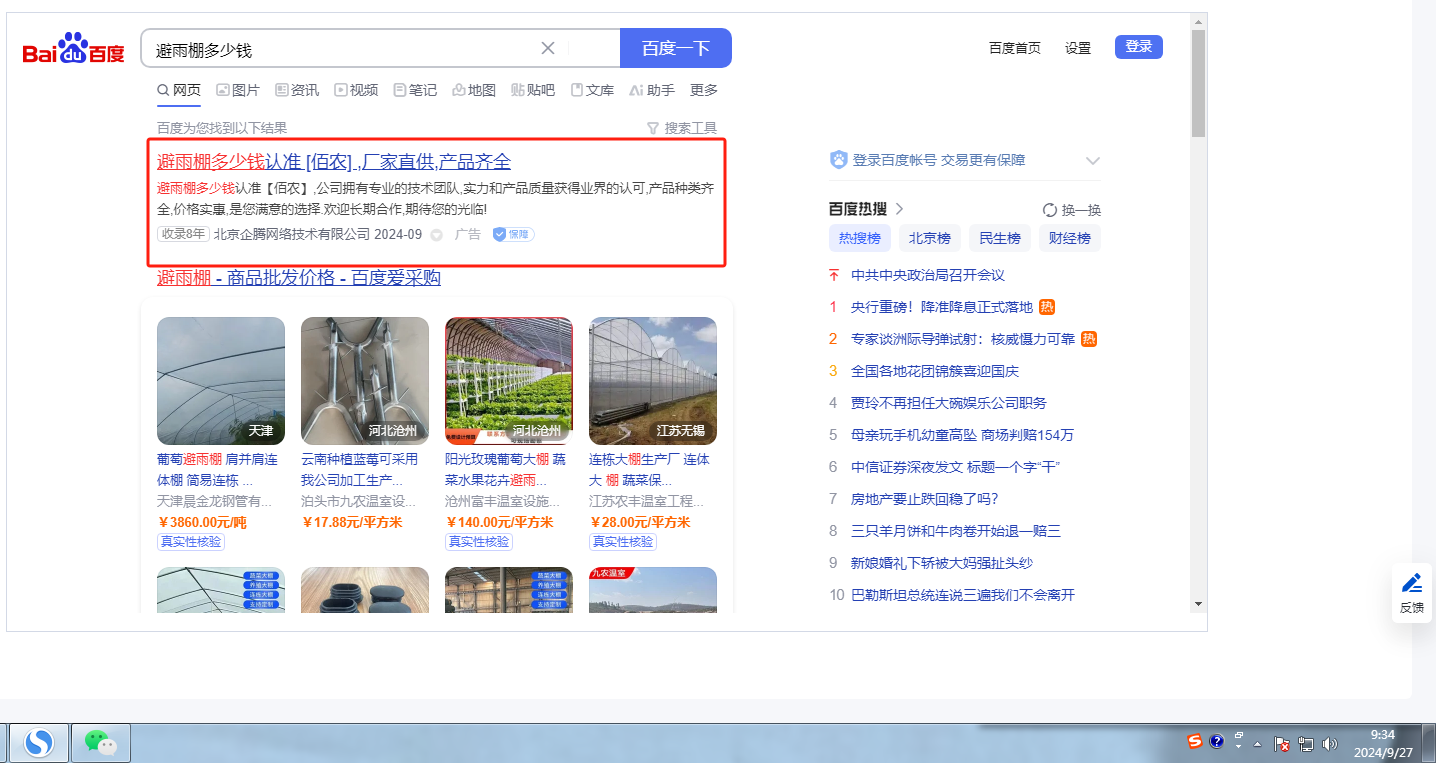Select the 热搜榜 hot list tab
The height and width of the screenshot is (763, 1436).
[x=860, y=238]
